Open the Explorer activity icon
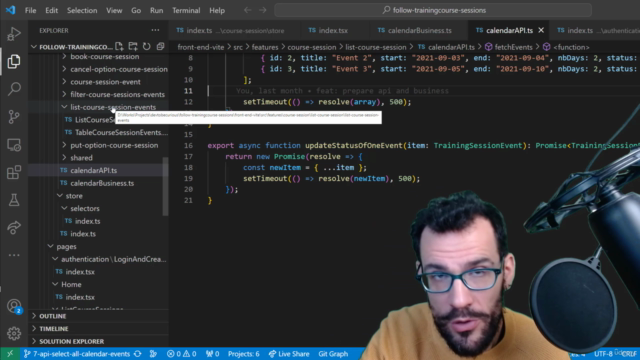 pos(14,61)
